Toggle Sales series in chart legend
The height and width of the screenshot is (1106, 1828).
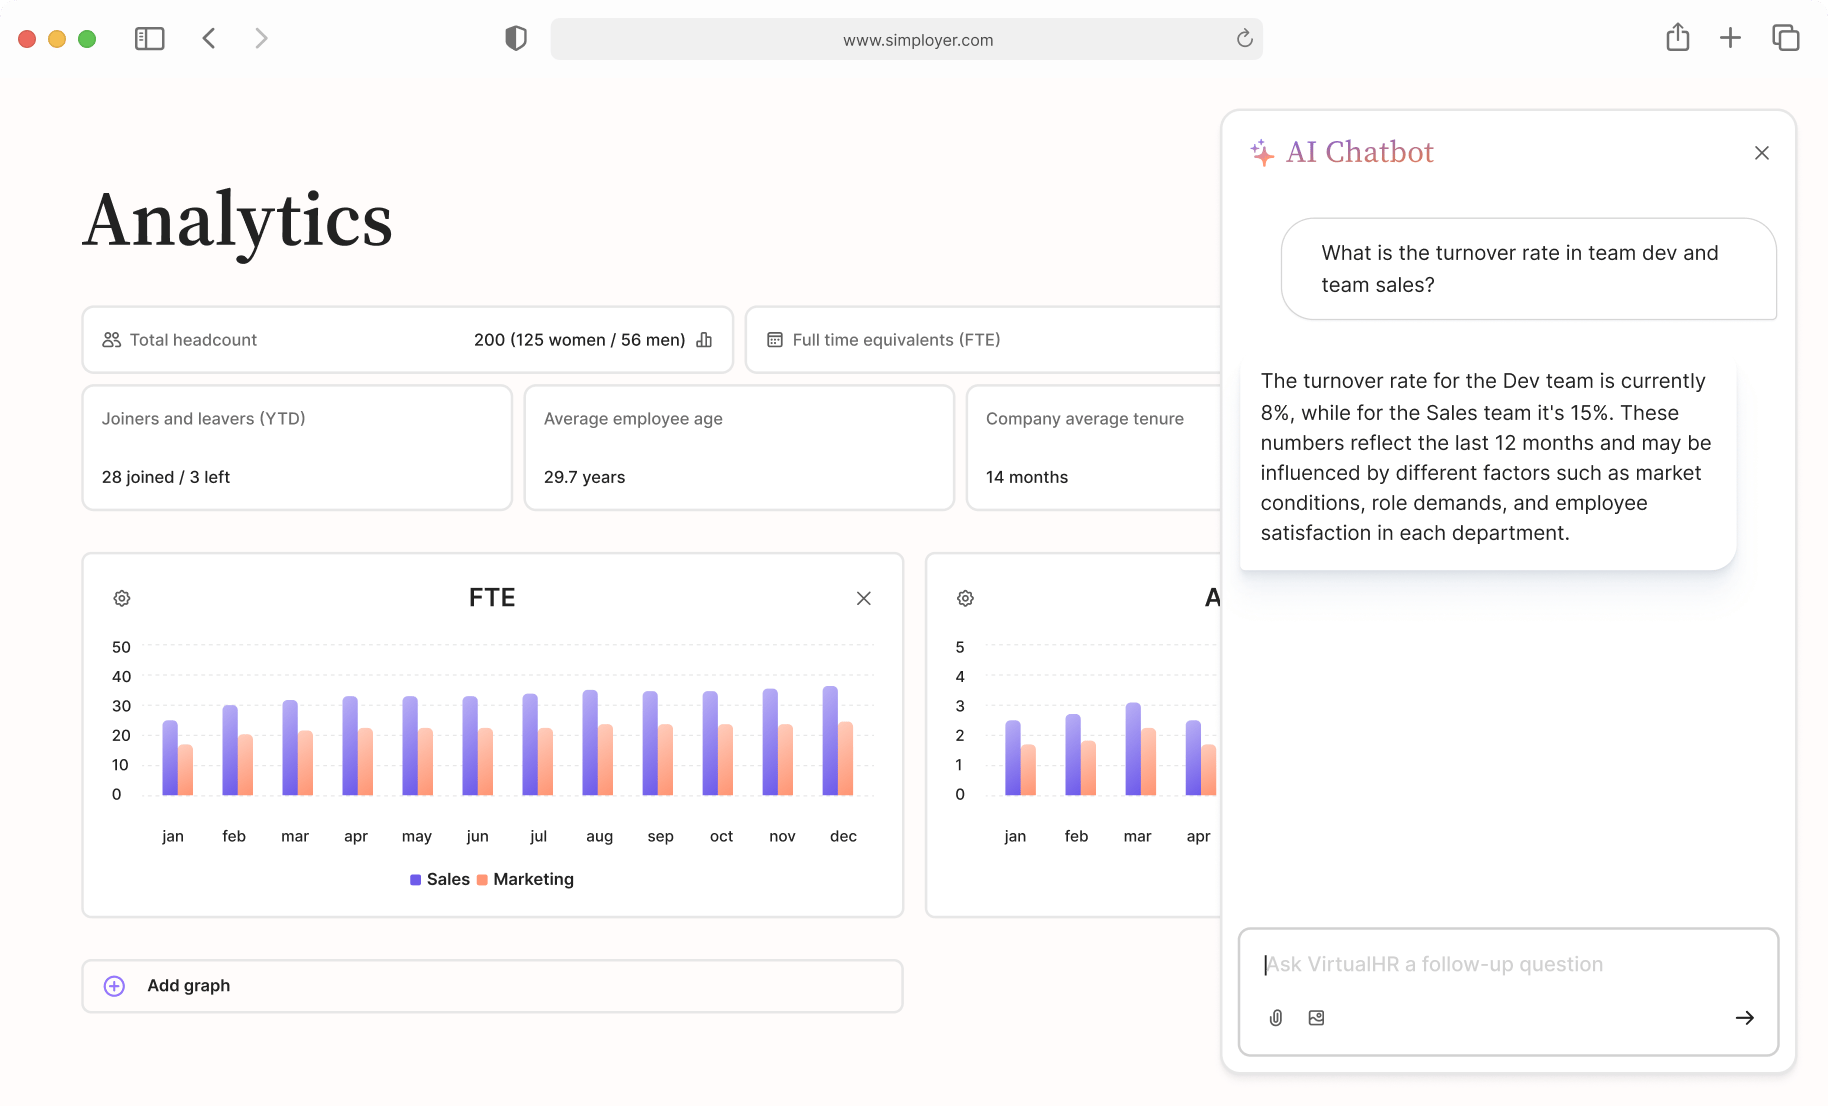[440, 880]
